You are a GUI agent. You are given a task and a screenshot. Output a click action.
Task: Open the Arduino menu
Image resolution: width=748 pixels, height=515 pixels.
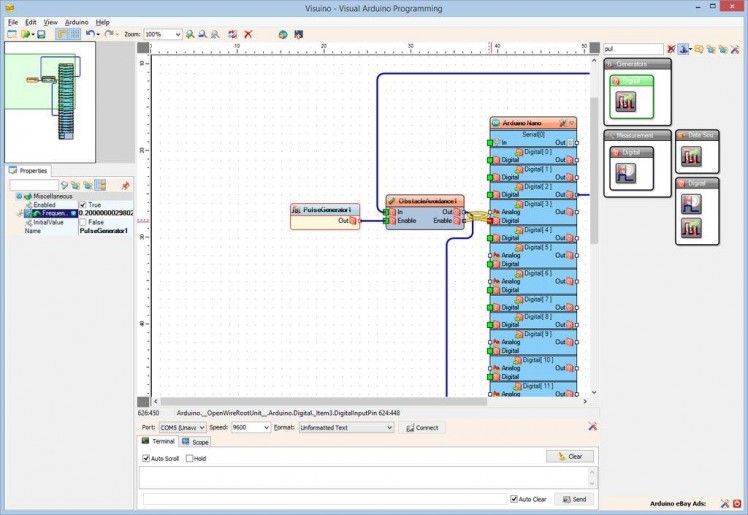(76, 21)
